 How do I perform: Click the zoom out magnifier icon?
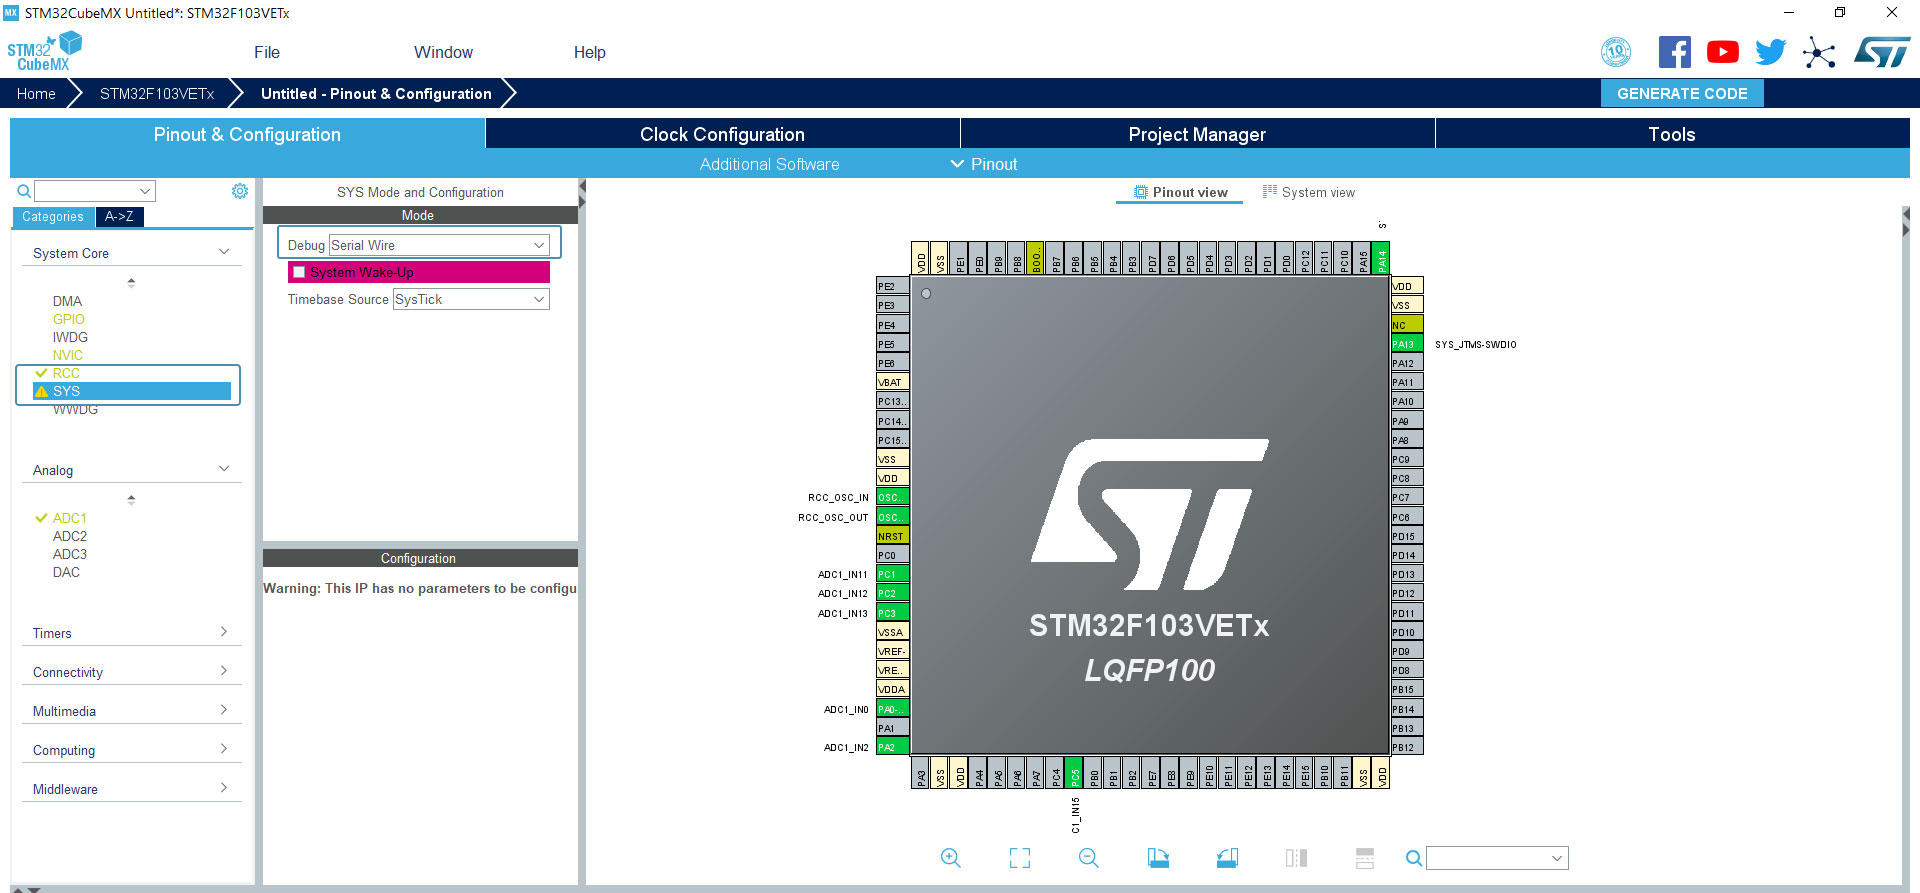[1088, 858]
